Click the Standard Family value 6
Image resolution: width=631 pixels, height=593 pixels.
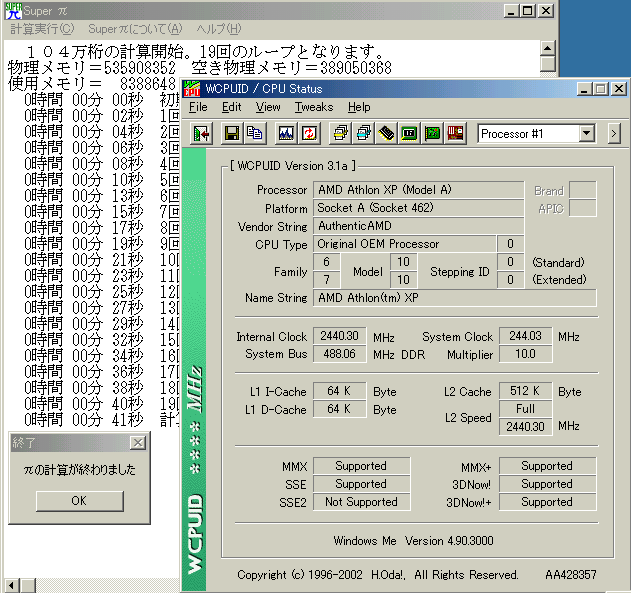[327, 261]
